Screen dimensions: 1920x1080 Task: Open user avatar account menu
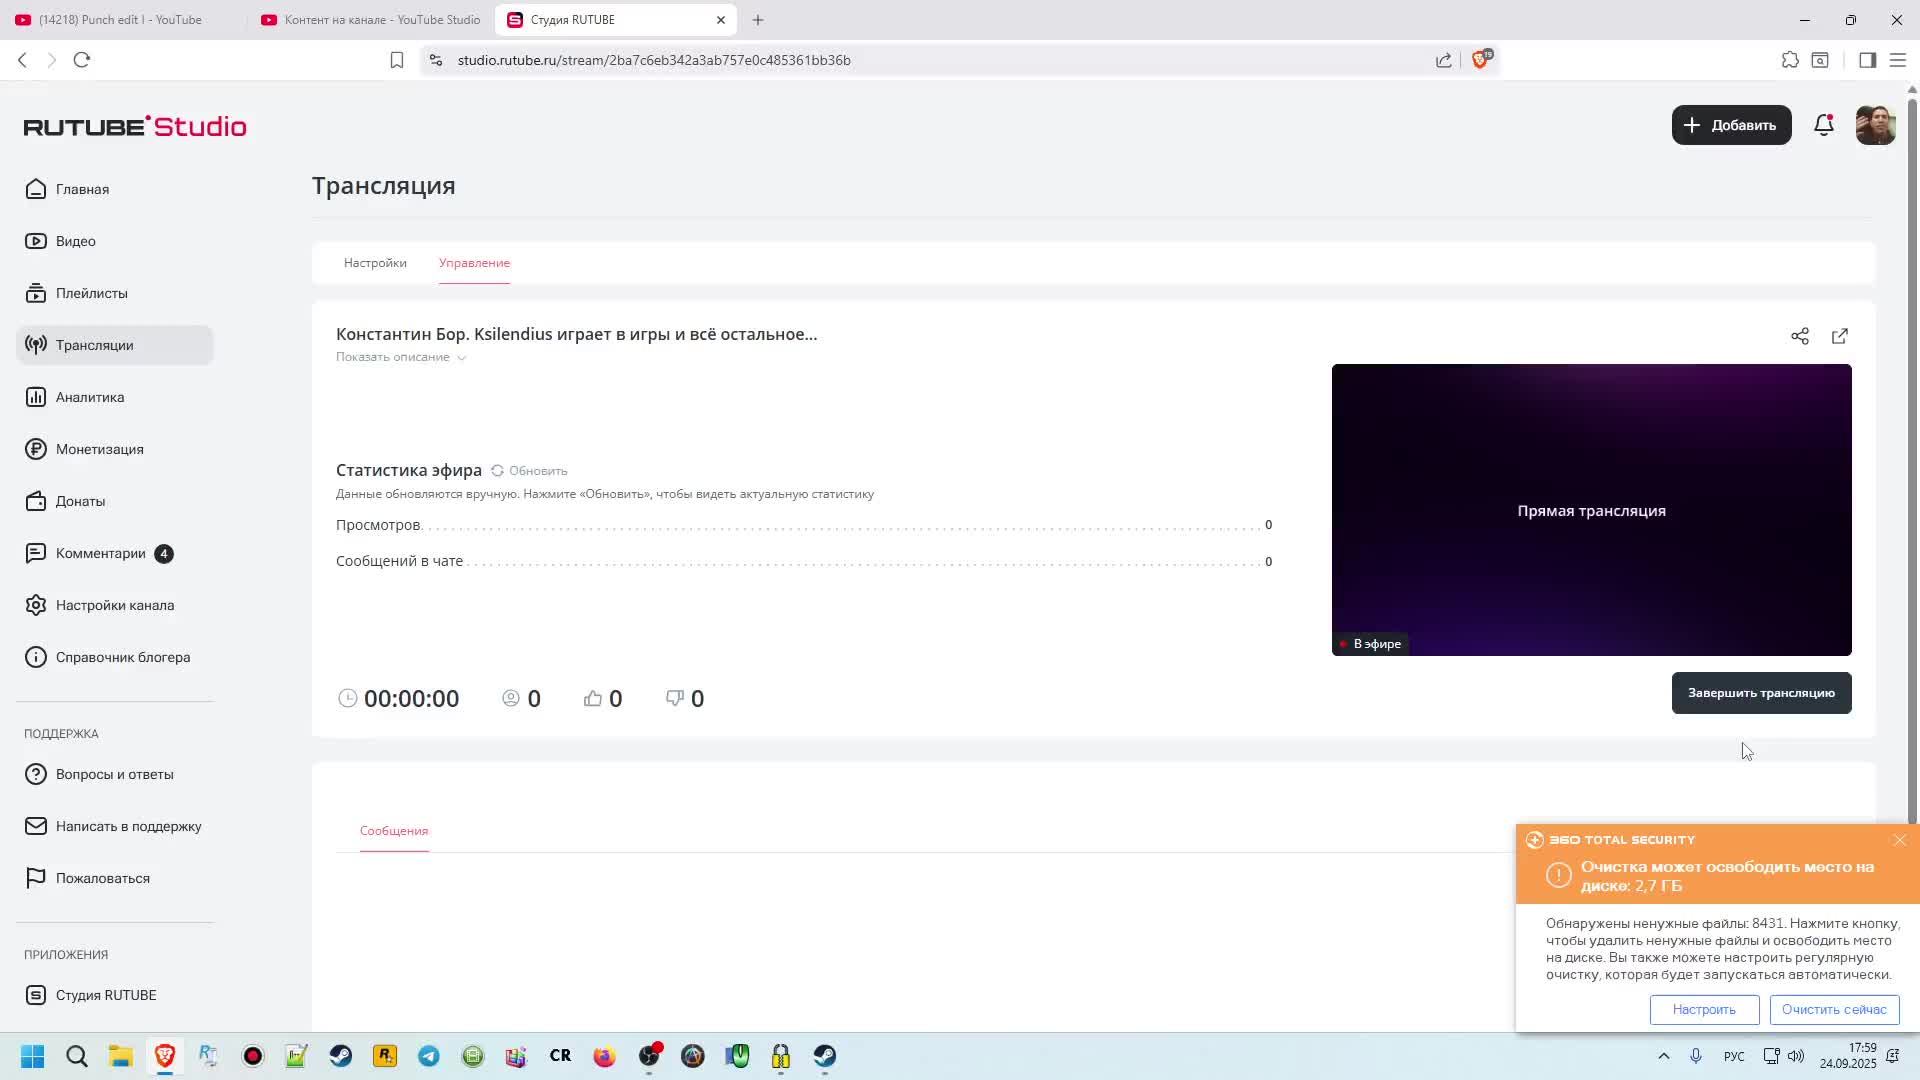1875,125
